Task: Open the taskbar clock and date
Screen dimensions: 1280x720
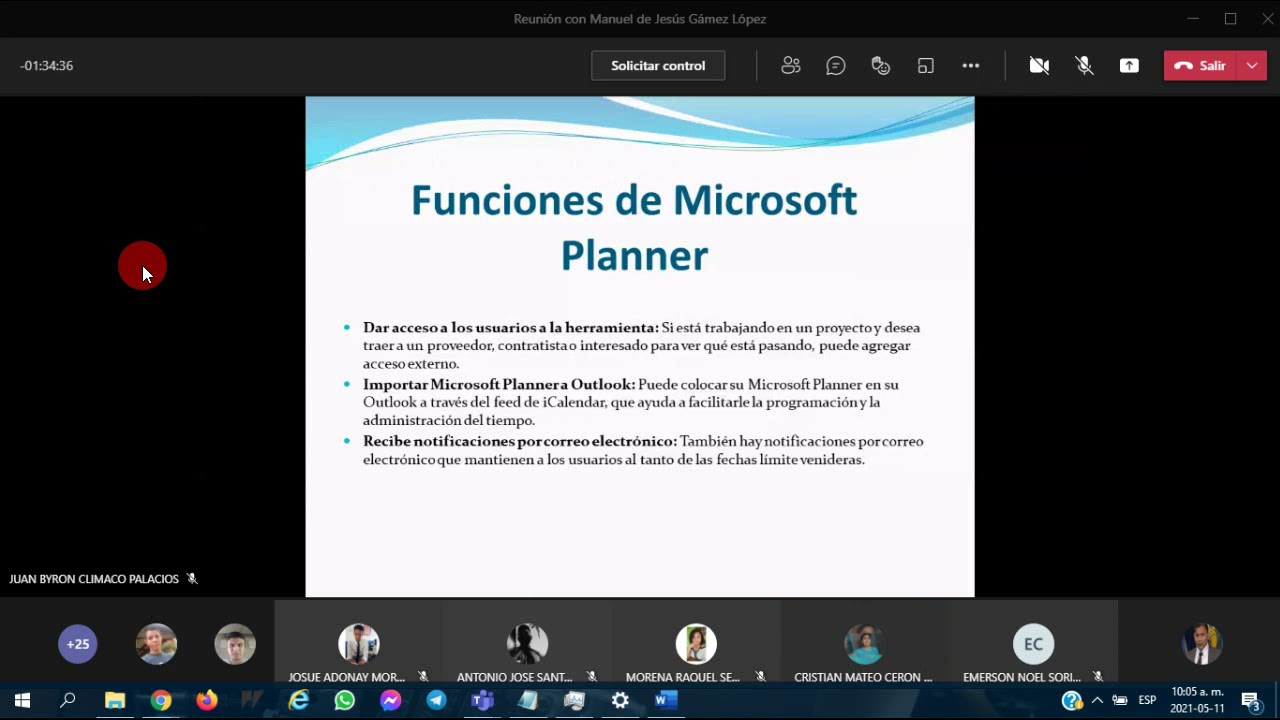Action: tap(1197, 701)
